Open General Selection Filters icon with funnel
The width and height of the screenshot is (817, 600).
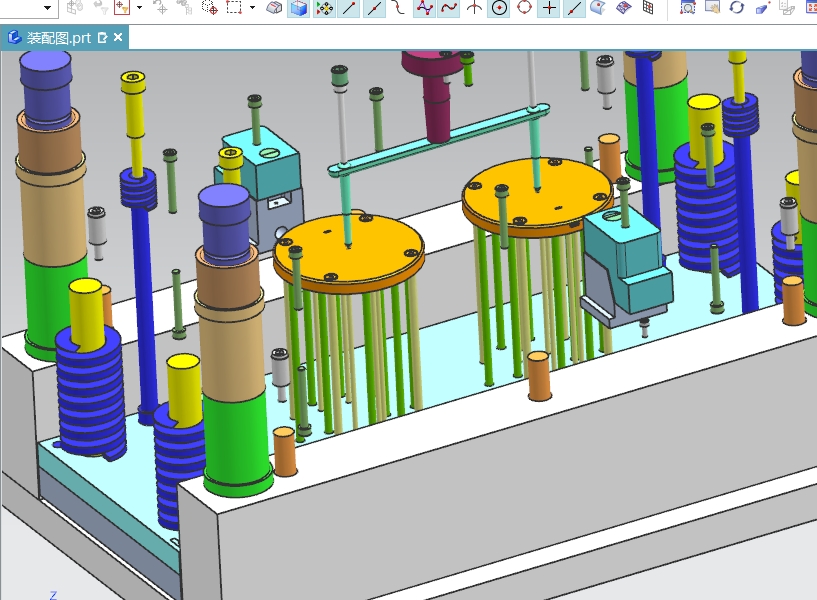(x=122, y=7)
